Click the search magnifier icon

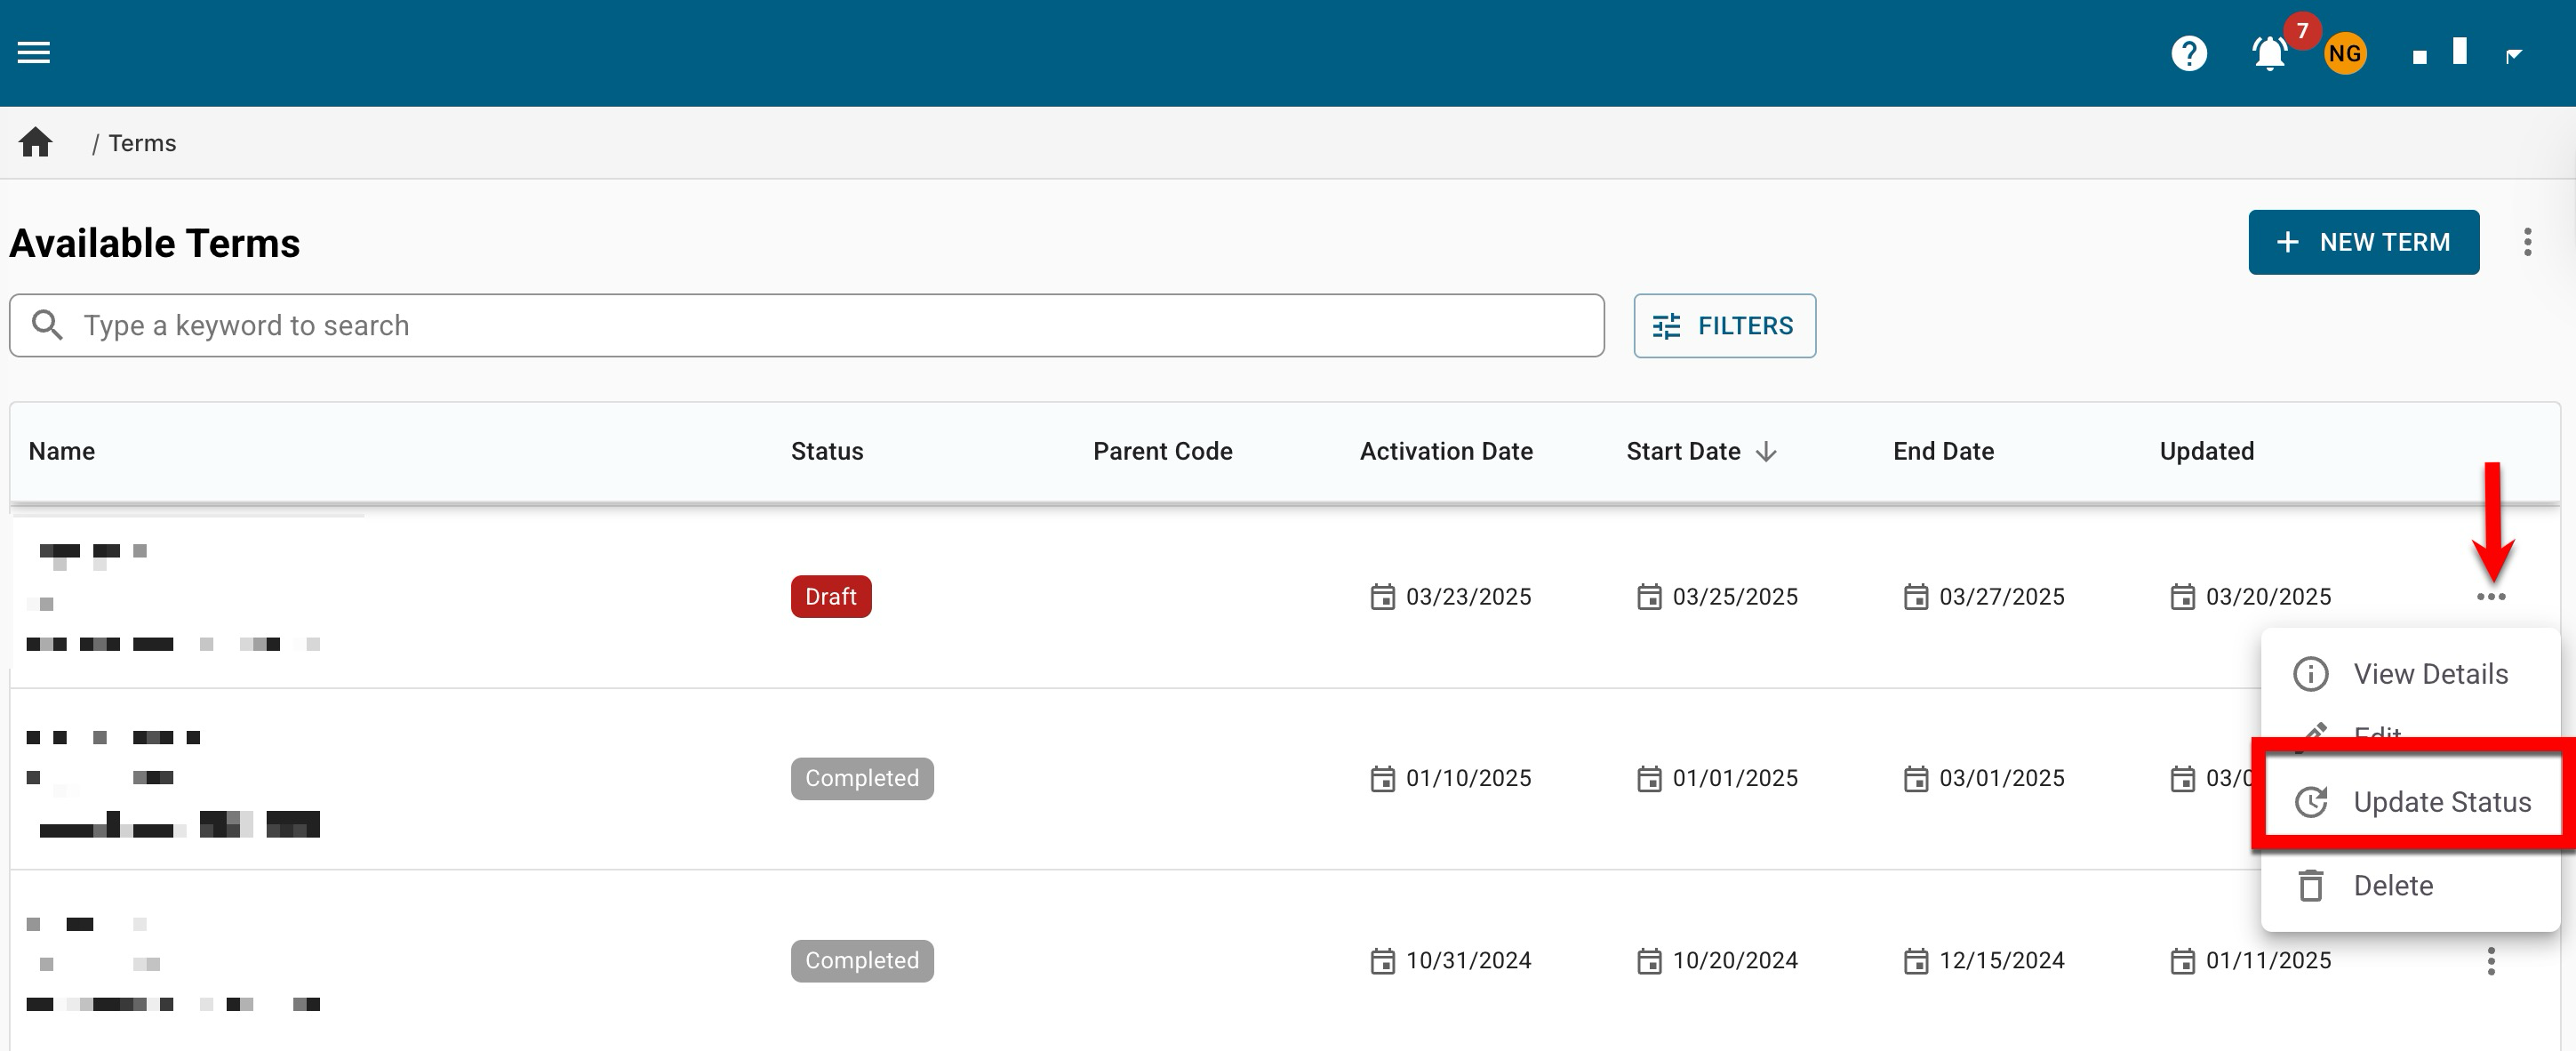(x=47, y=325)
